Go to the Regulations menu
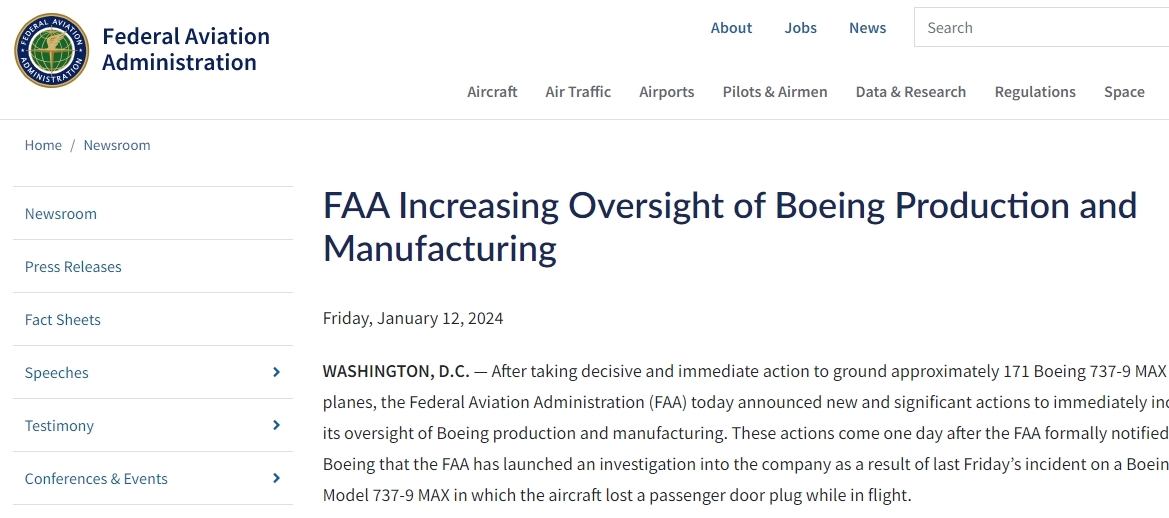The image size is (1169, 518). [1035, 92]
